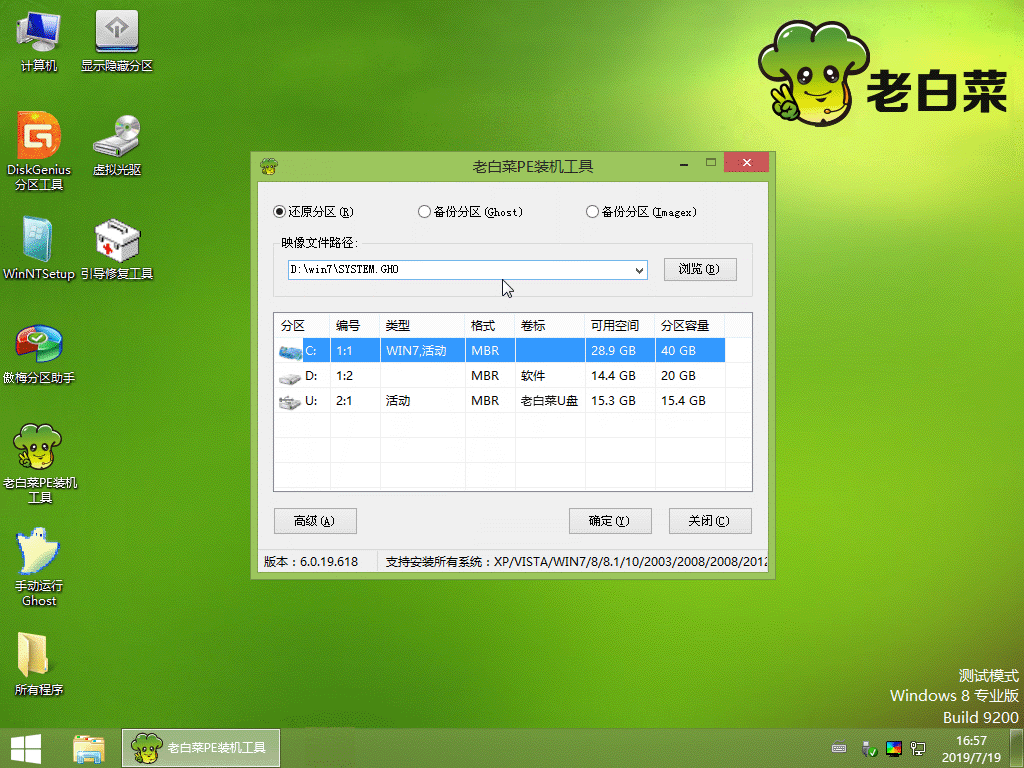
Task: Click the display color tray icon
Action: coord(893,748)
